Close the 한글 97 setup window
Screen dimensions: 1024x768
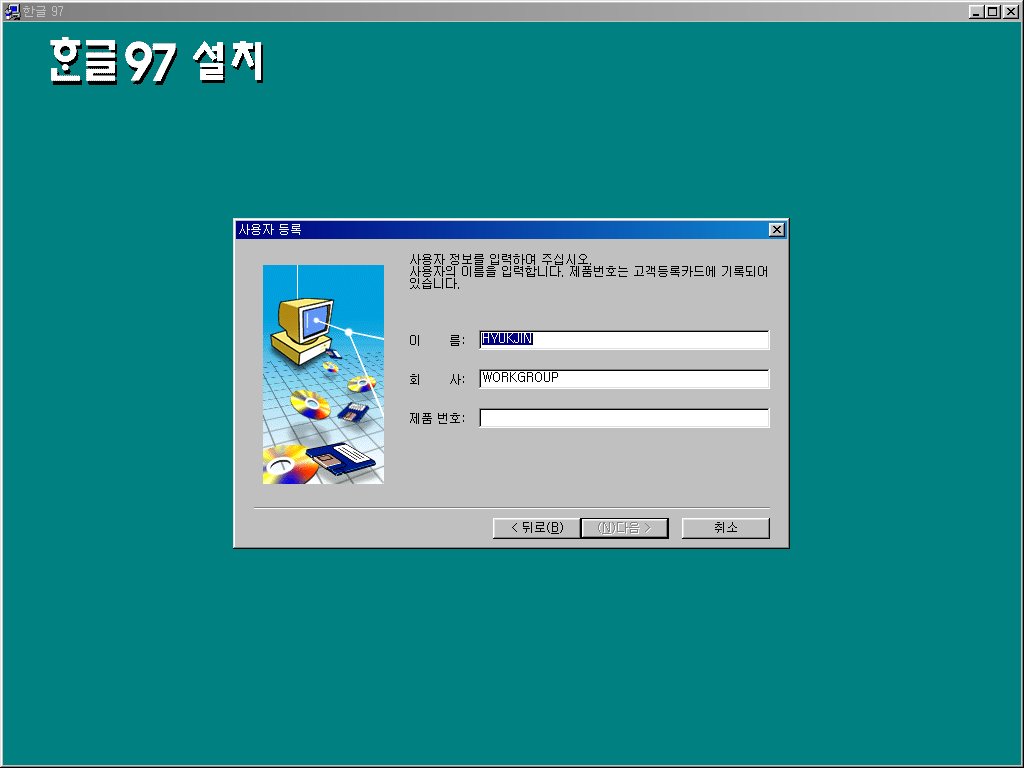tap(1011, 12)
